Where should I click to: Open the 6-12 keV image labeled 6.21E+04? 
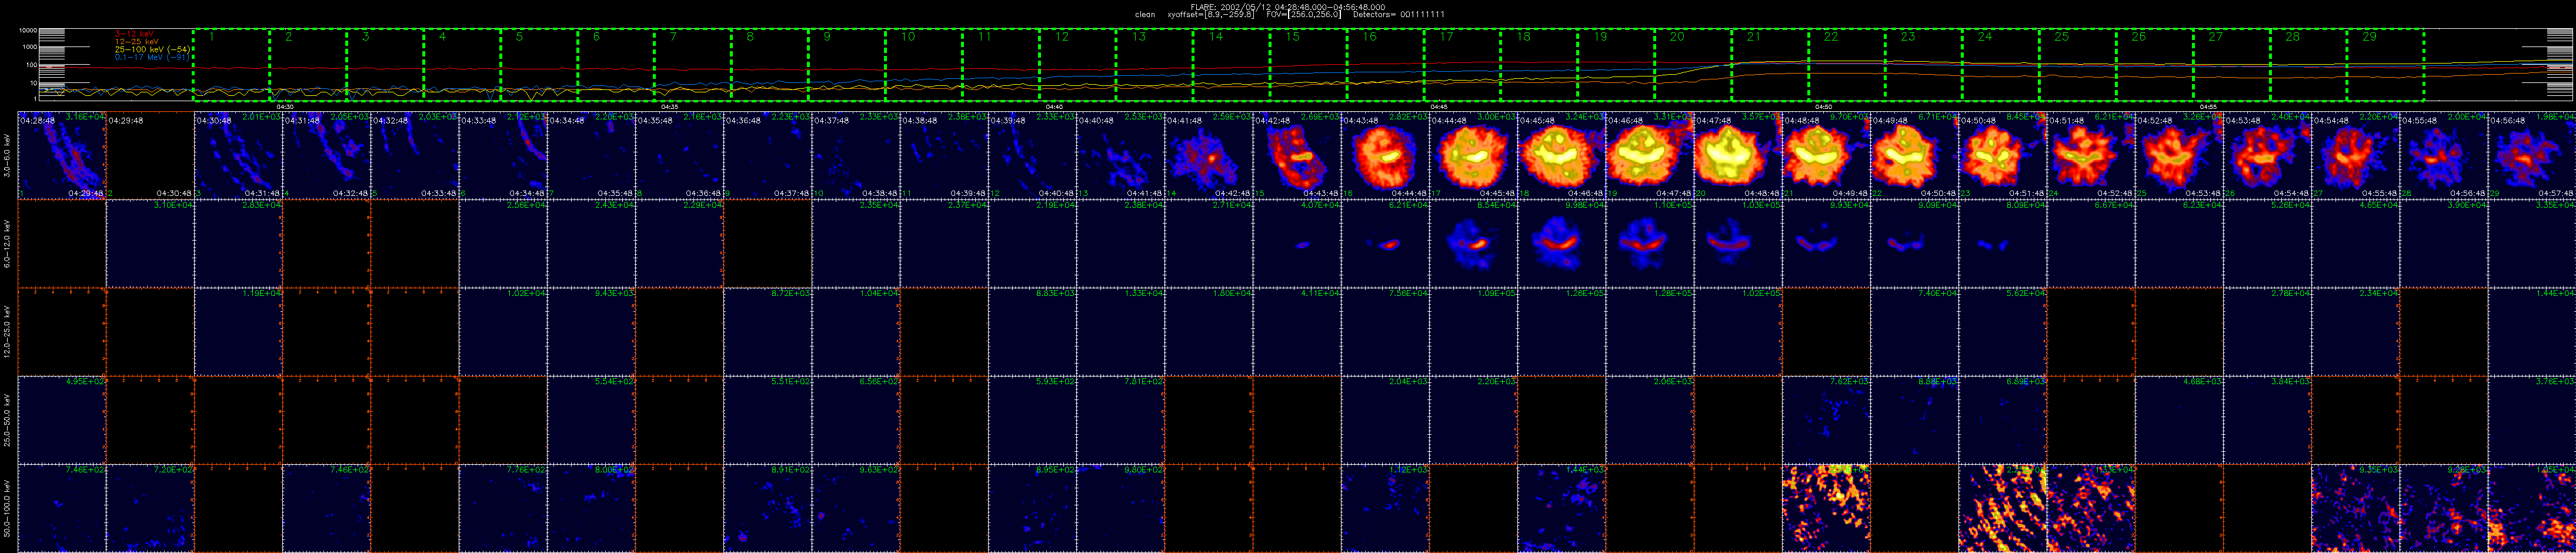tap(1384, 243)
